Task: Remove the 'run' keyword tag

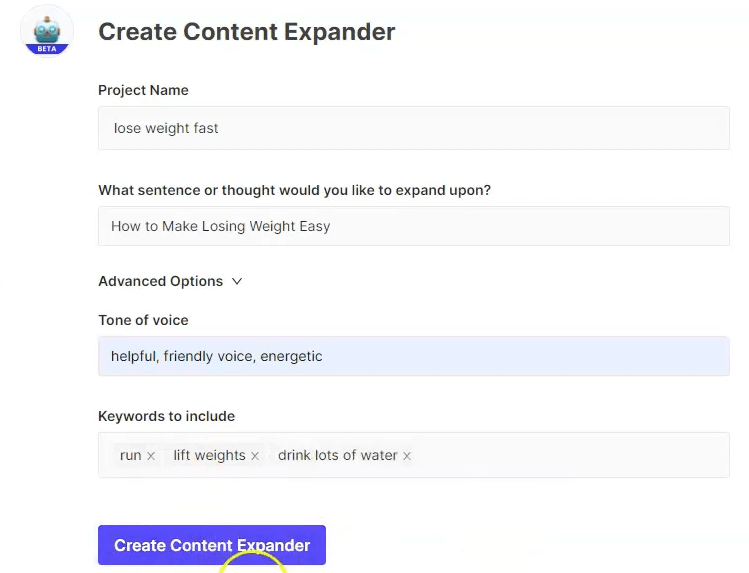Action: (151, 456)
